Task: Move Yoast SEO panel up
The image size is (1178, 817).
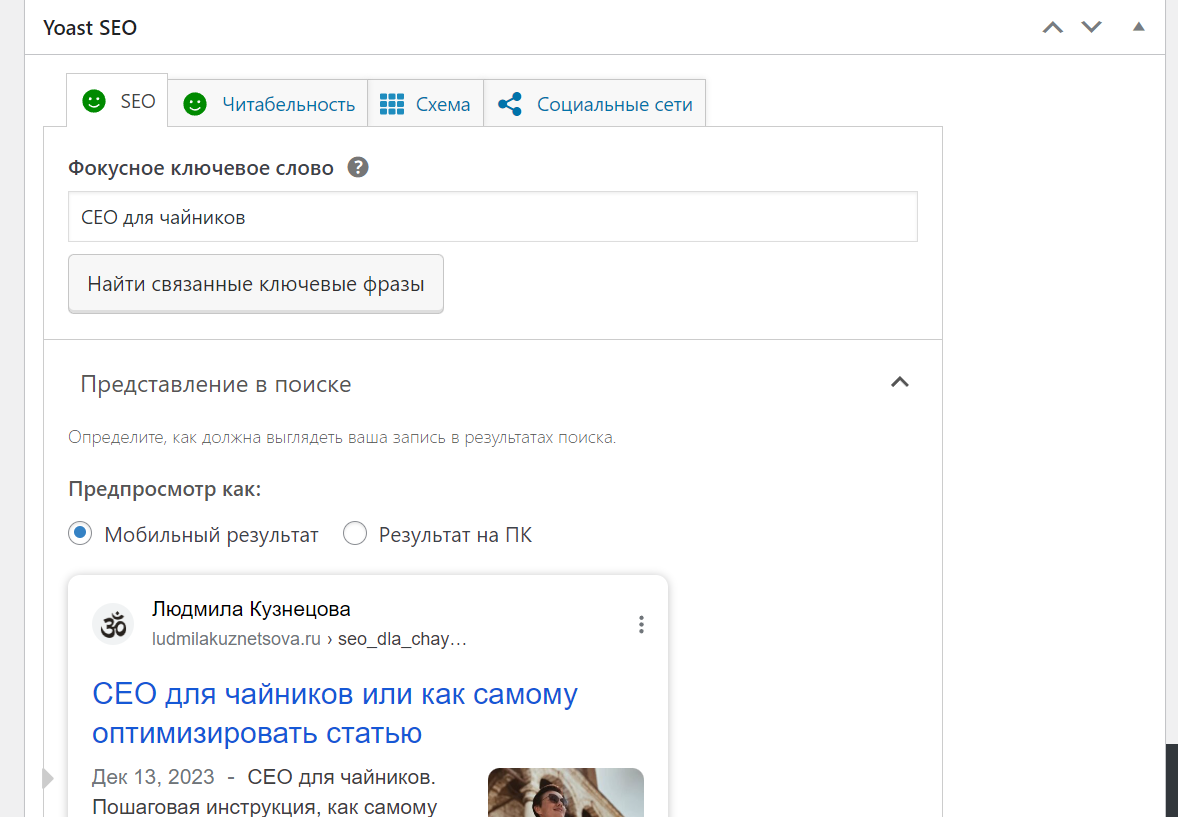Action: 1053,28
